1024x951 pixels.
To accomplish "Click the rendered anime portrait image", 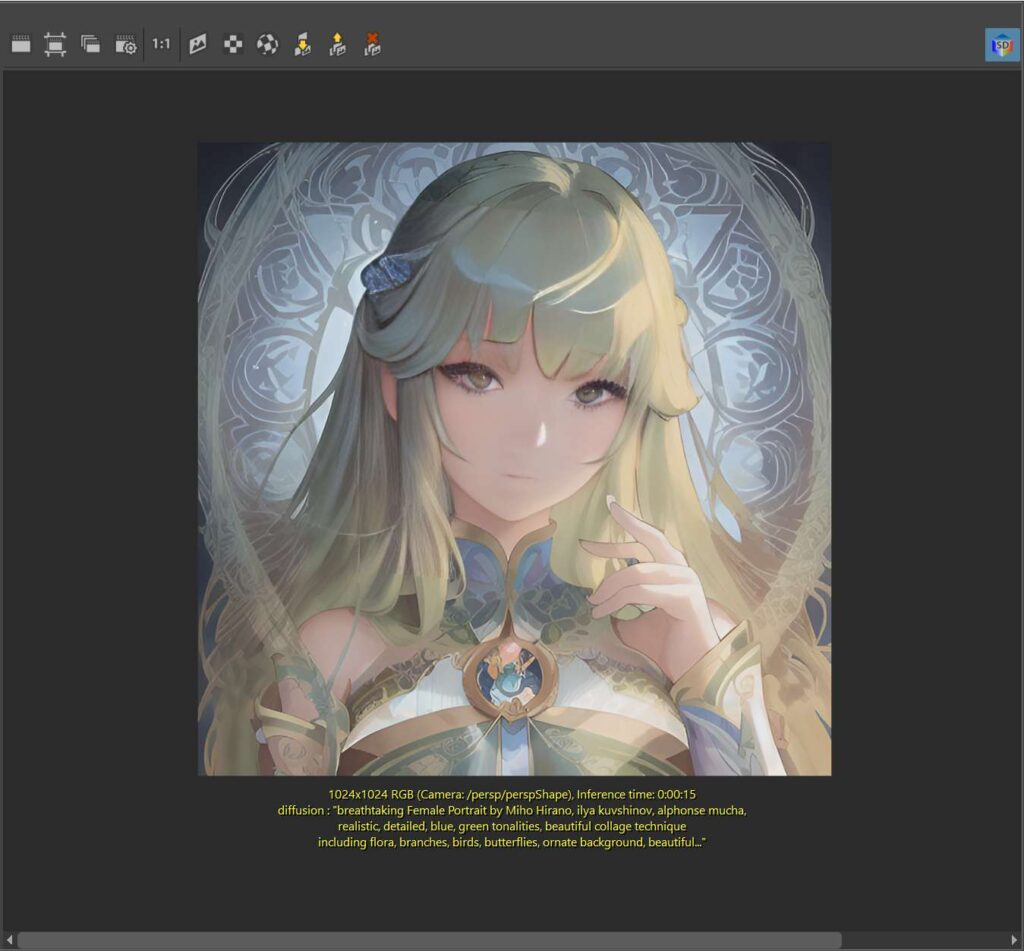I will [x=515, y=459].
